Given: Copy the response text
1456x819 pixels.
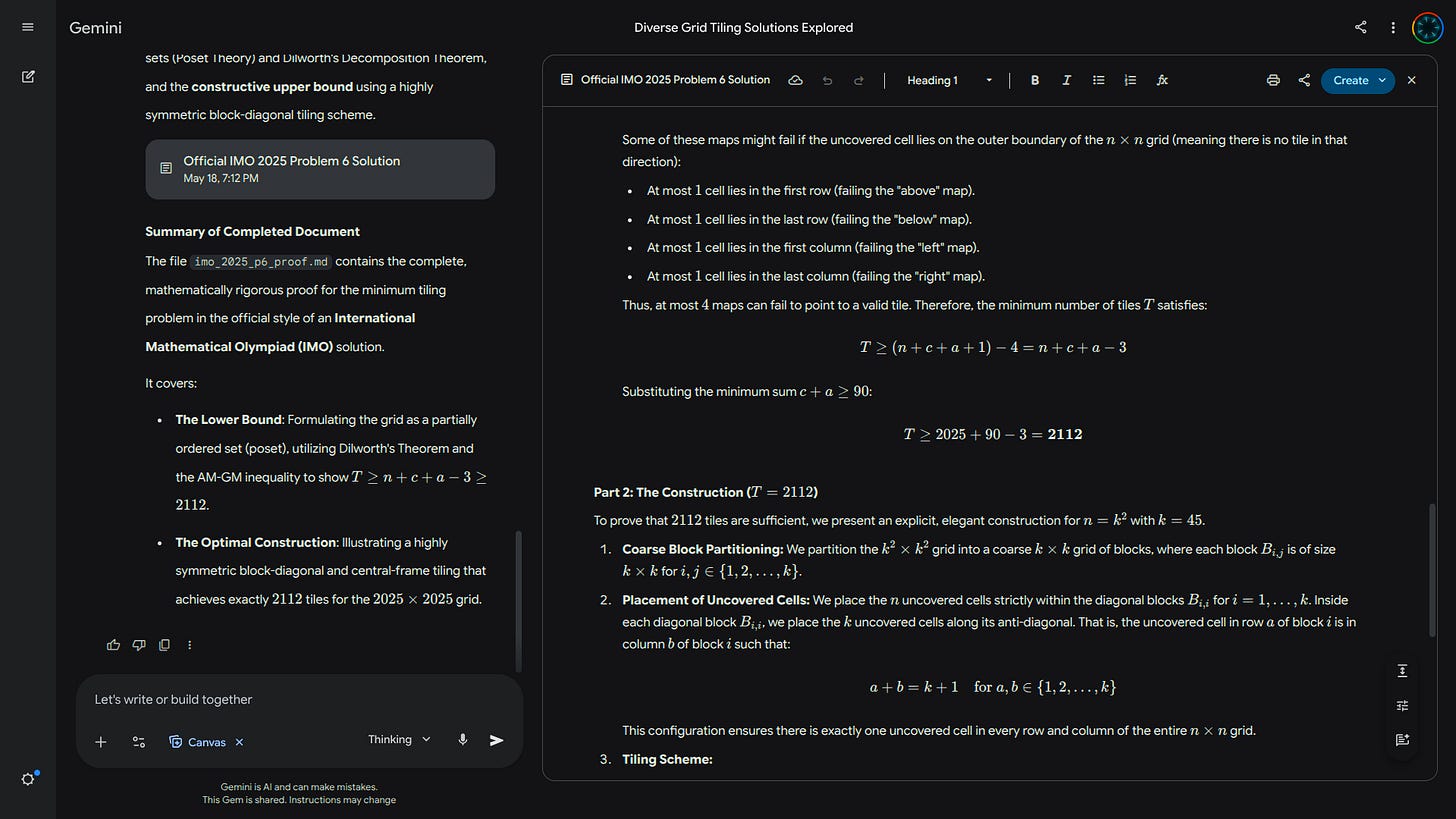Looking at the screenshot, I should 164,645.
